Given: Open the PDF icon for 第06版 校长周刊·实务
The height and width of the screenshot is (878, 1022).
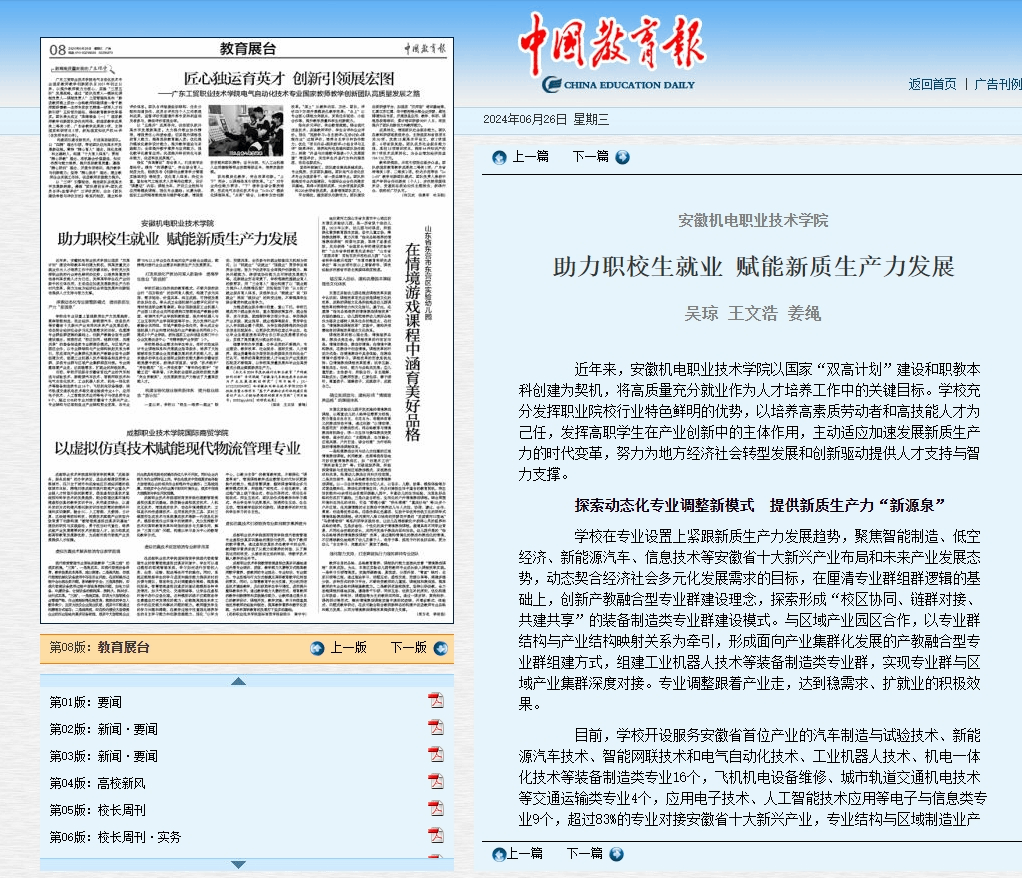Looking at the screenshot, I should click(435, 836).
